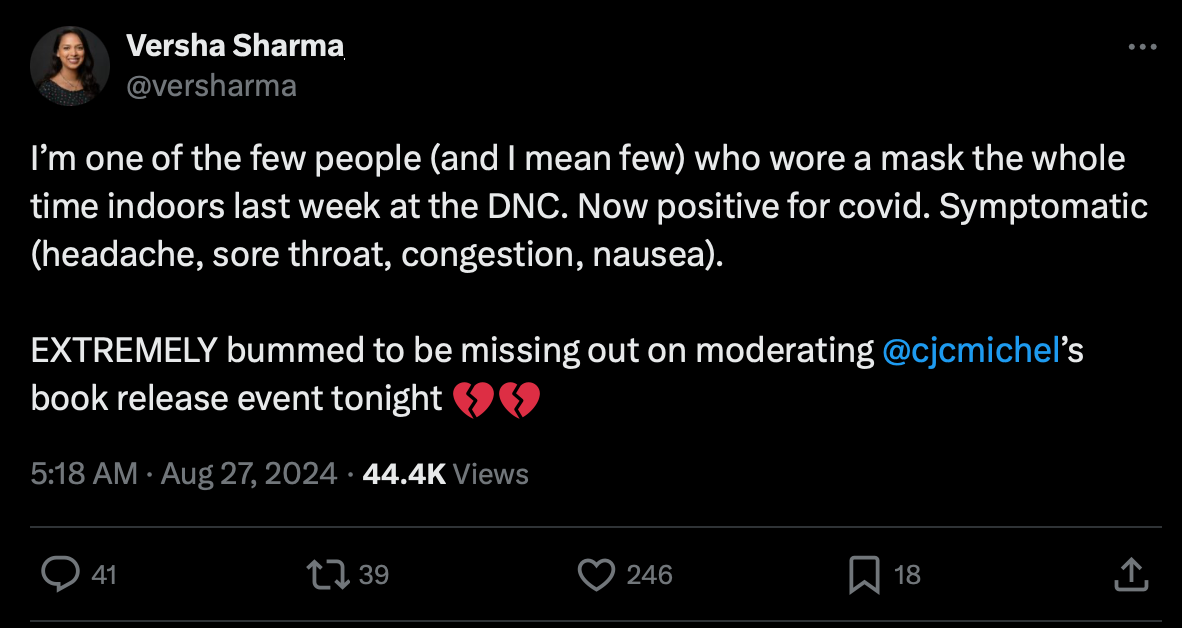Image resolution: width=1182 pixels, height=628 pixels.
Task: Click the 246 likes count
Action: pyautogui.click(x=649, y=575)
